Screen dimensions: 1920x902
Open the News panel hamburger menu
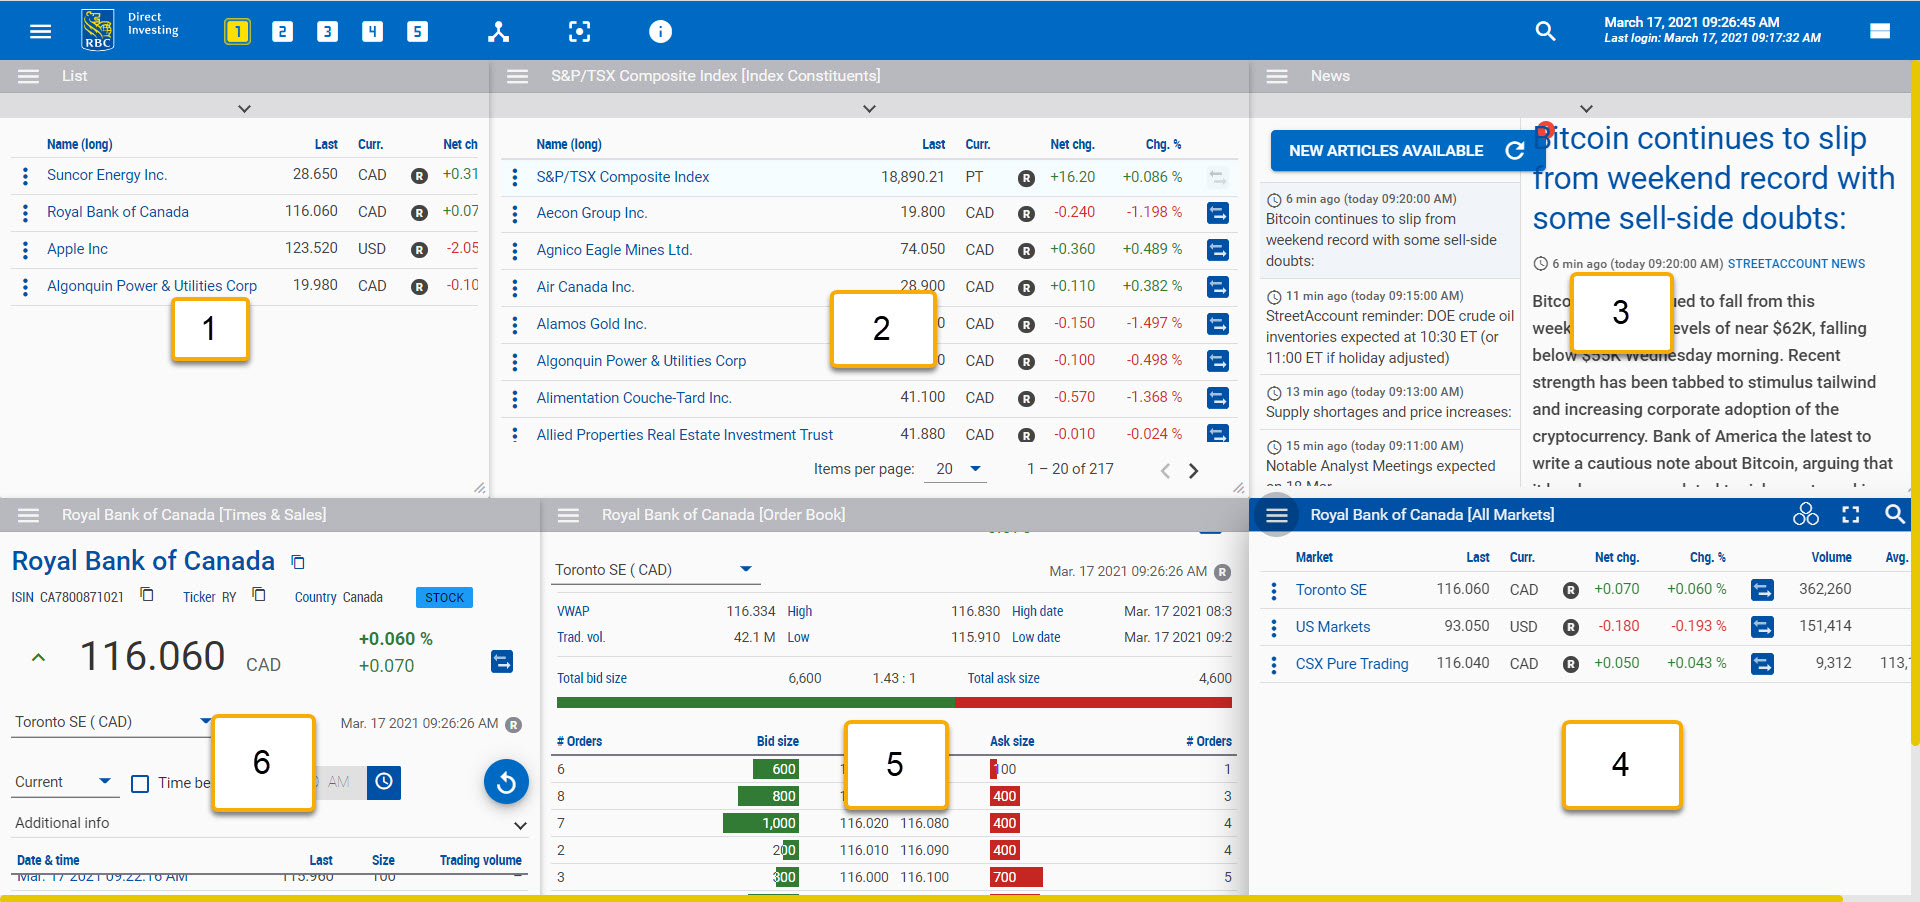tap(1277, 76)
